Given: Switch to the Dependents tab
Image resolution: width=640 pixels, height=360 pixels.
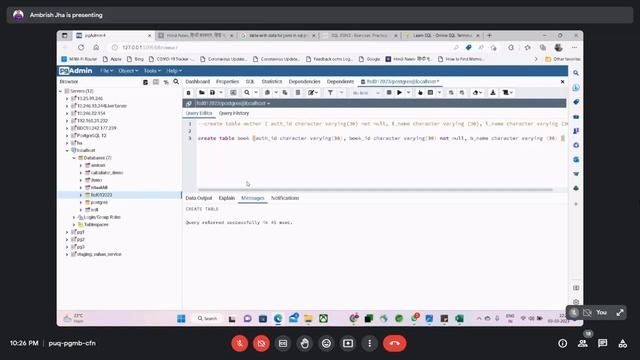Looking at the screenshot, I should (x=340, y=82).
